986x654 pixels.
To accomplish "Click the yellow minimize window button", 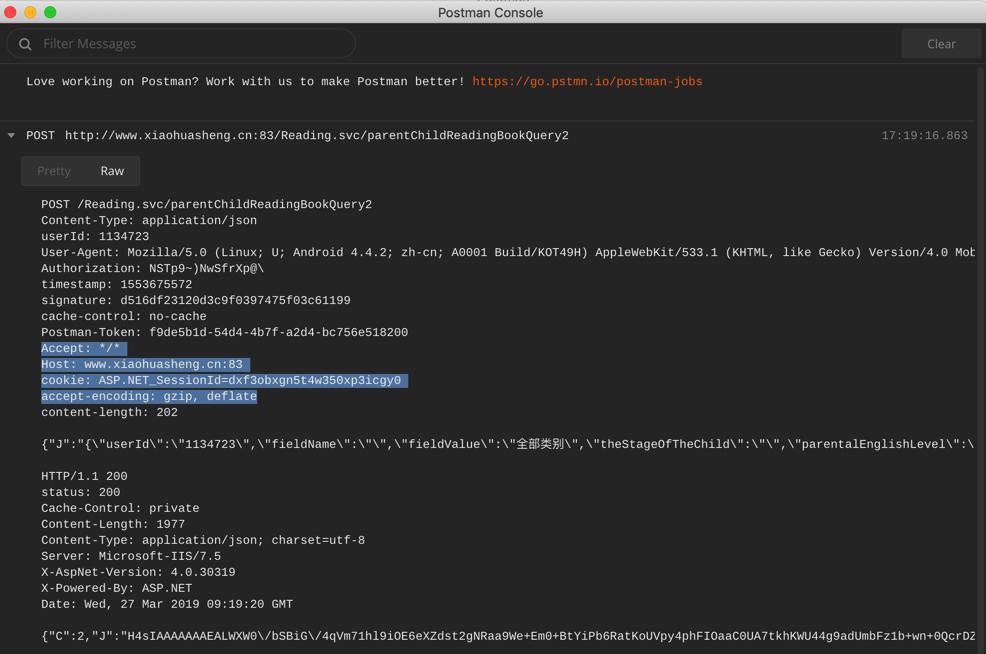I will (x=30, y=12).
